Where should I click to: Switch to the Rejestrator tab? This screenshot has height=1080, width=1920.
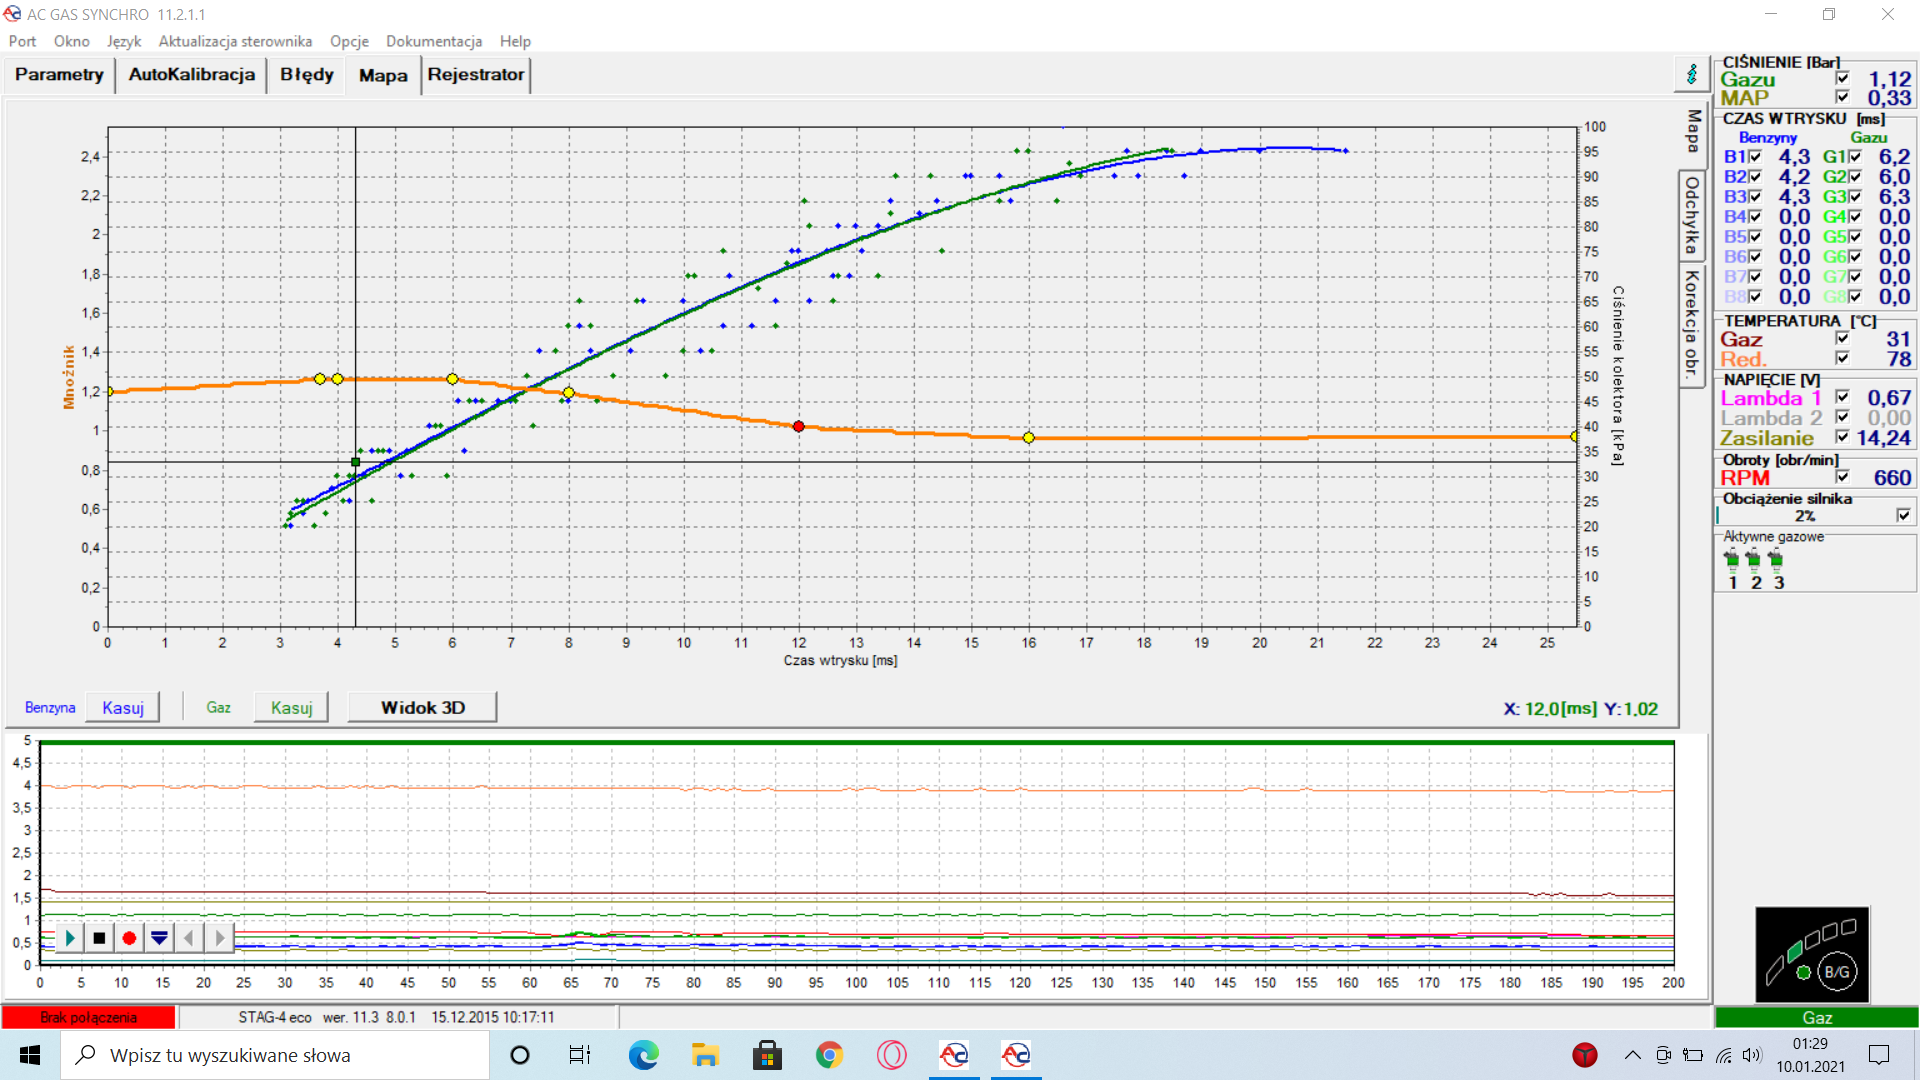tap(476, 75)
